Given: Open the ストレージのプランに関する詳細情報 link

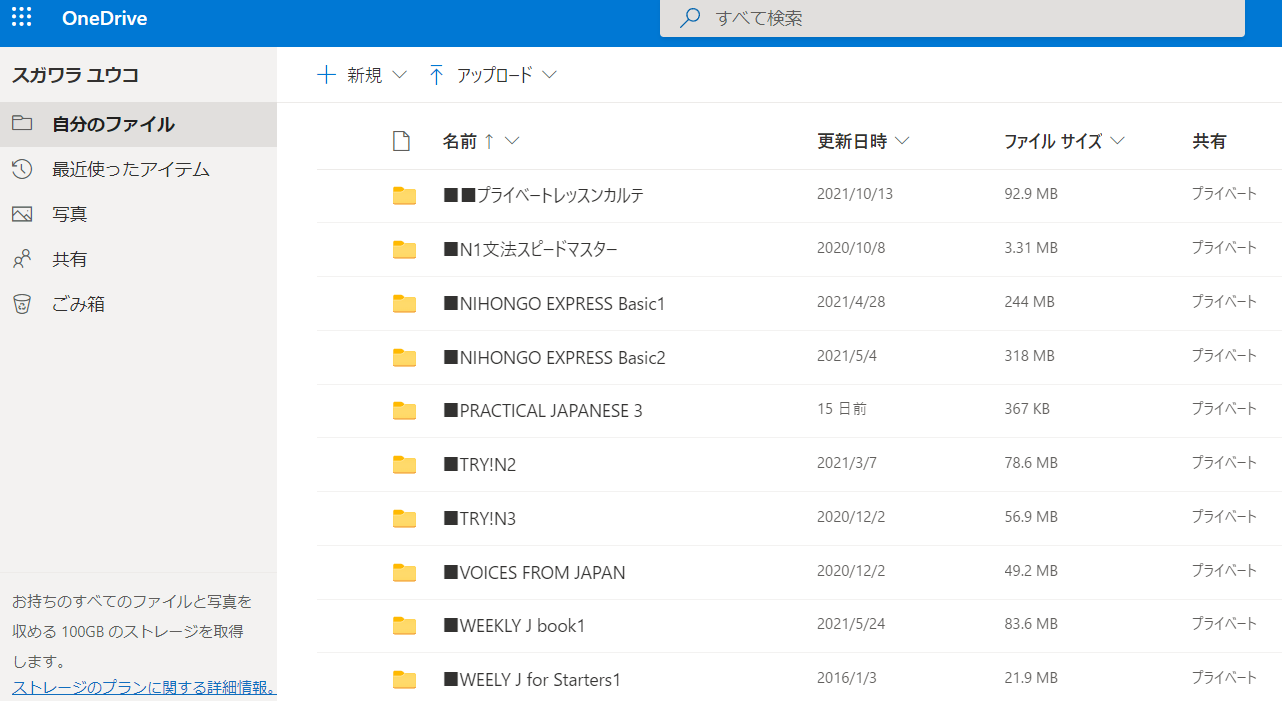Looking at the screenshot, I should [x=144, y=688].
